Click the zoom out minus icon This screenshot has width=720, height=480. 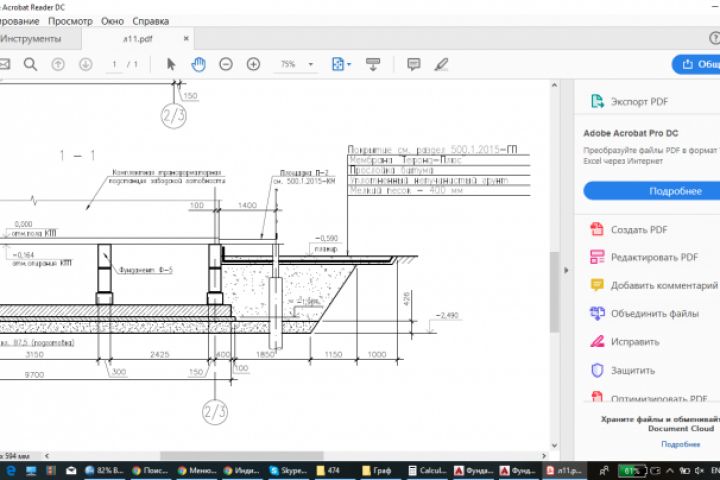click(x=226, y=64)
